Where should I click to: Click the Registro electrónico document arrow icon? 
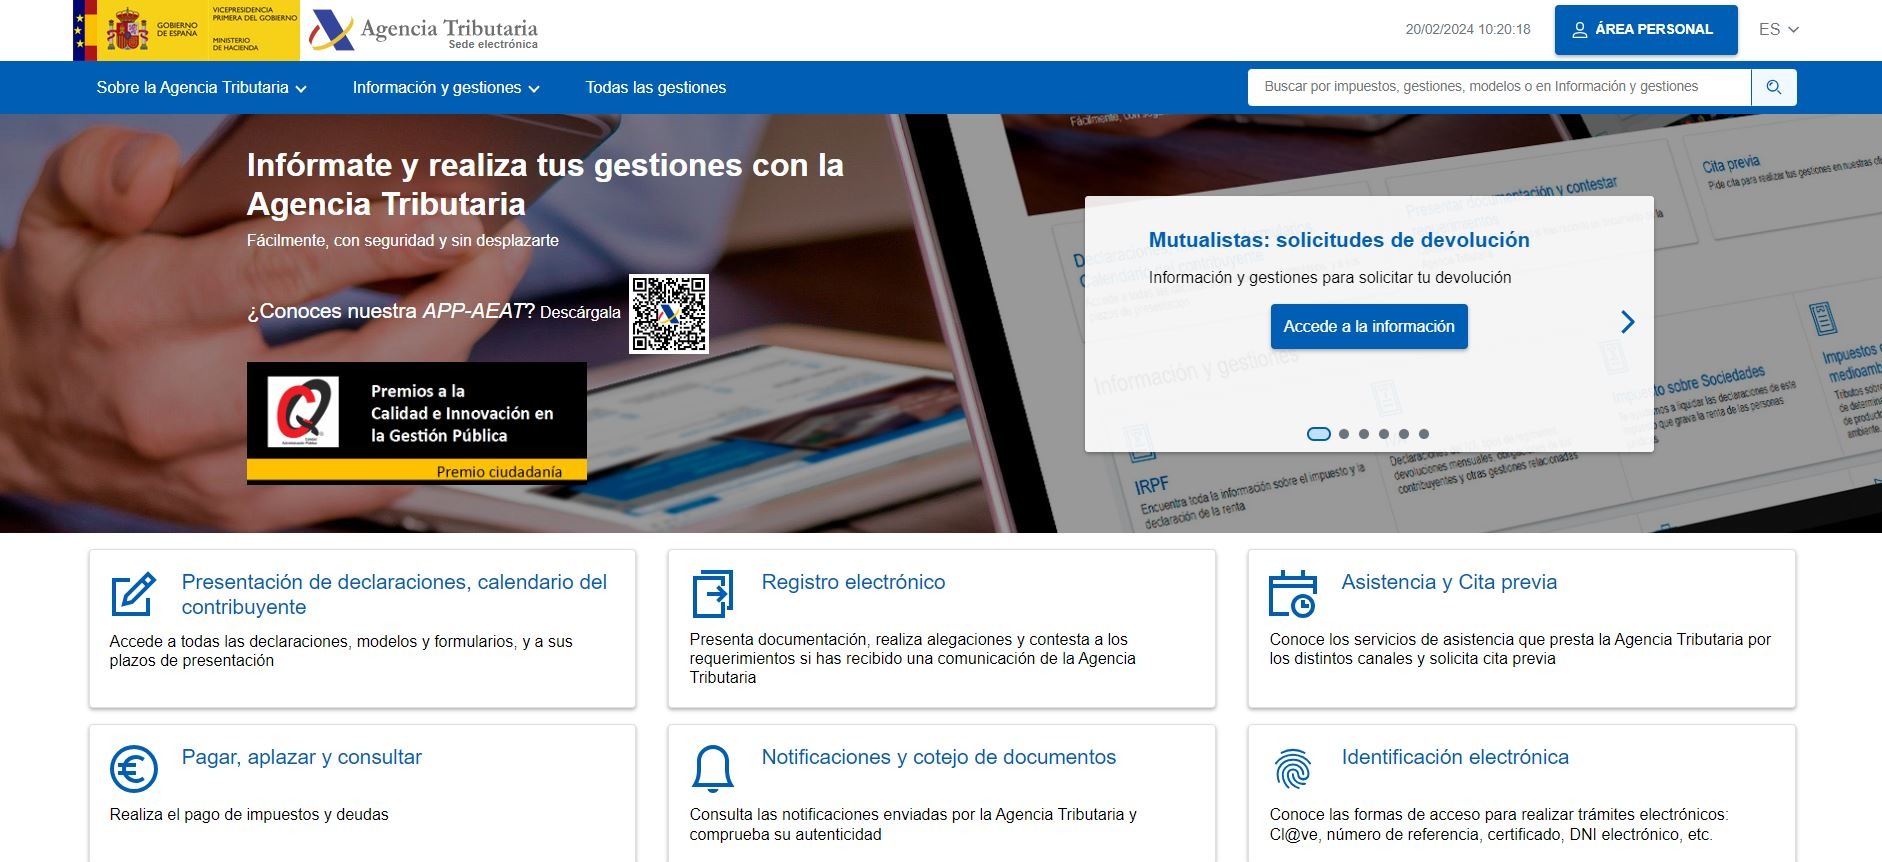pyautogui.click(x=713, y=594)
